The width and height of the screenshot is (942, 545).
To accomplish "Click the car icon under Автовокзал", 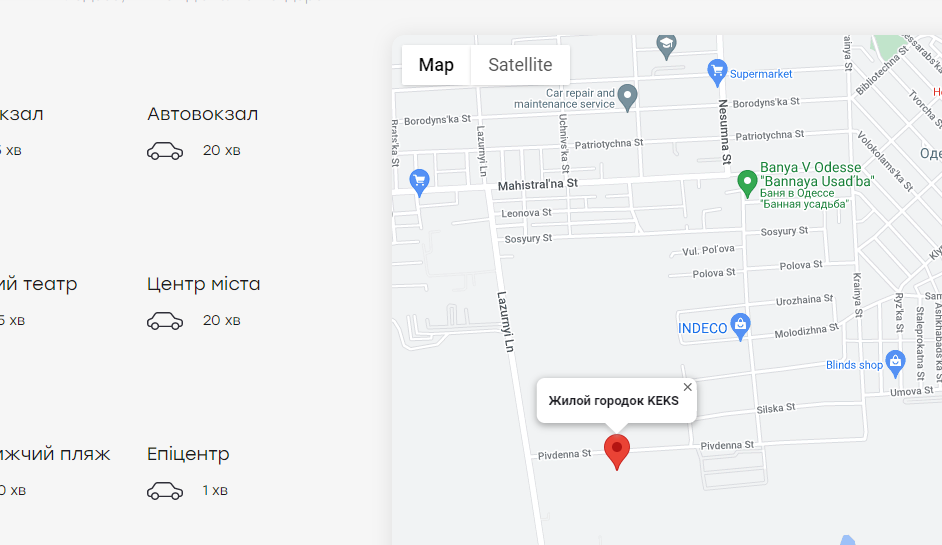I will pos(165,151).
